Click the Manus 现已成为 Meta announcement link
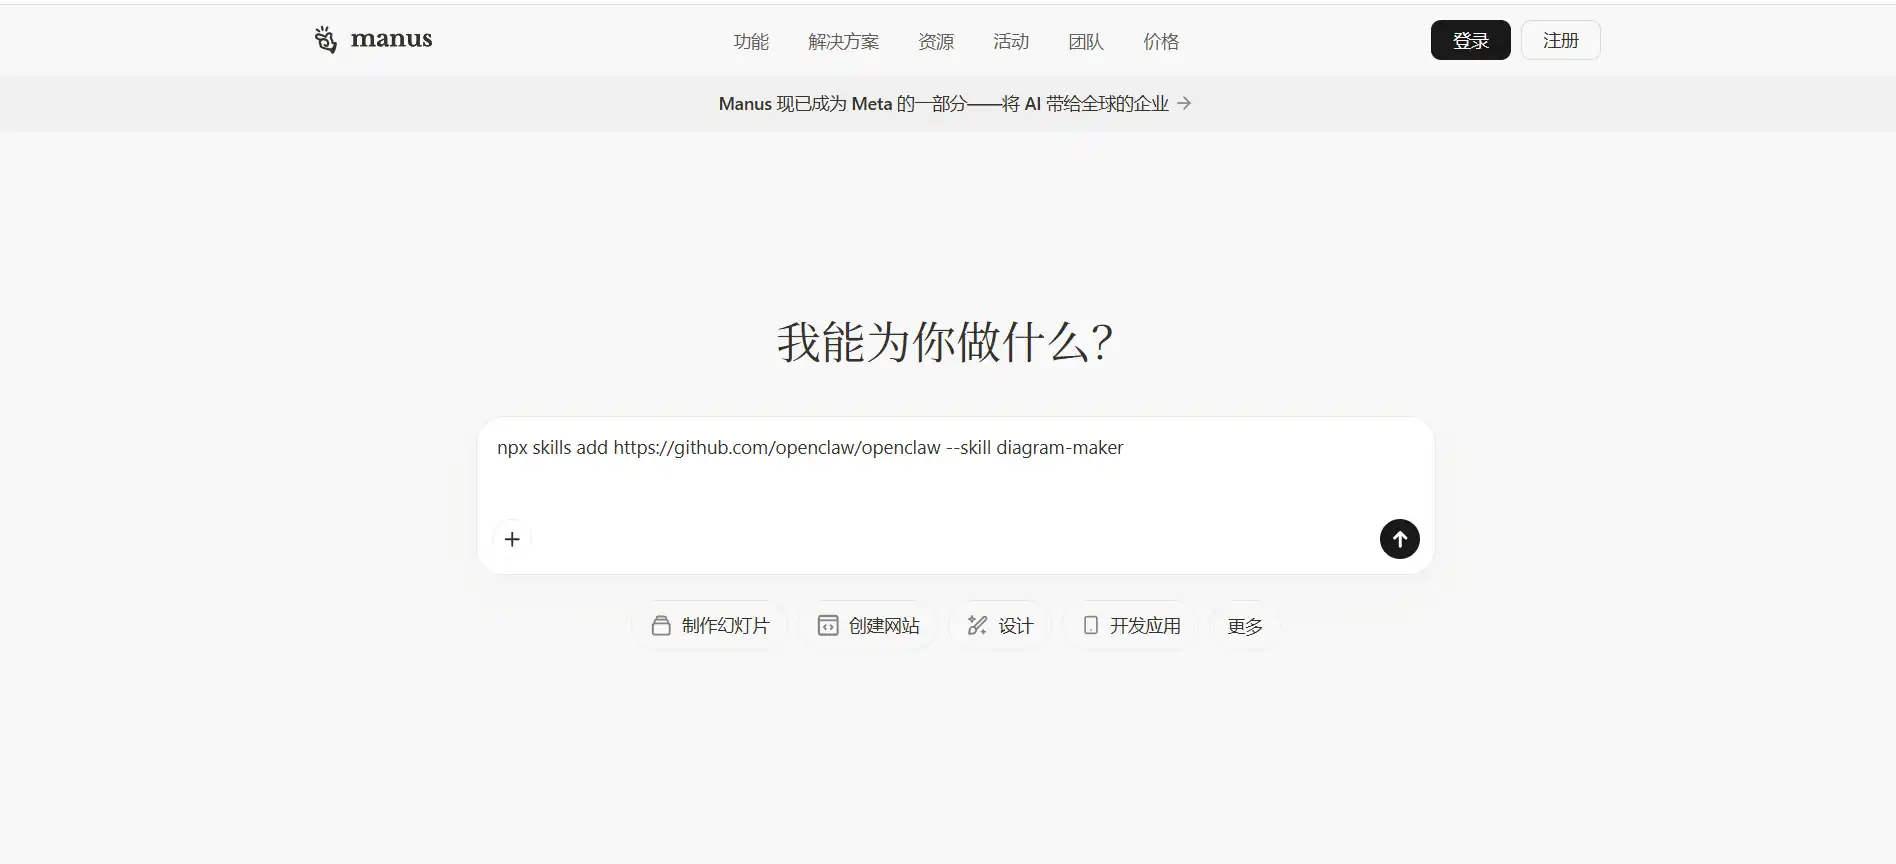This screenshot has height=864, width=1896. tap(943, 103)
